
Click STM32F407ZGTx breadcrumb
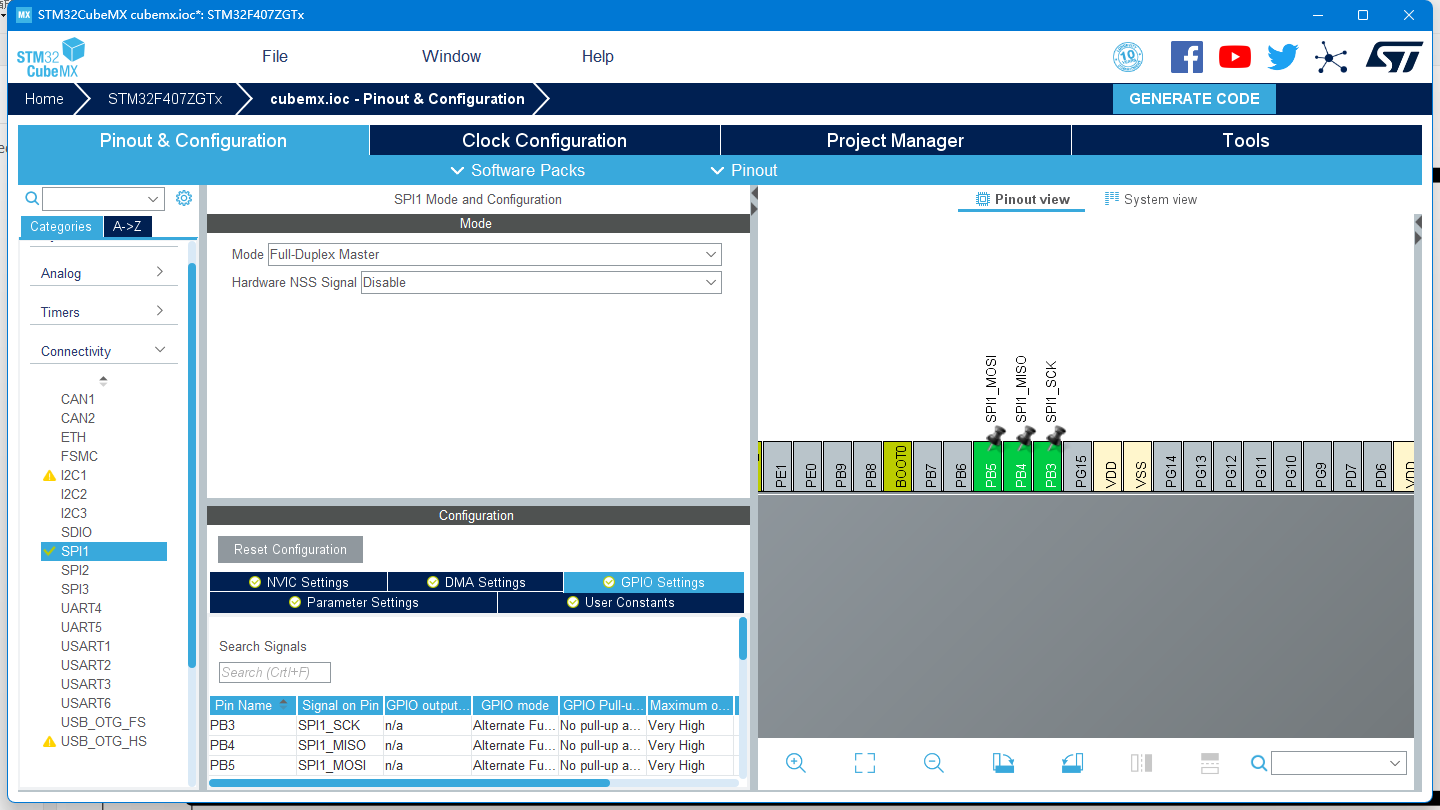(165, 99)
